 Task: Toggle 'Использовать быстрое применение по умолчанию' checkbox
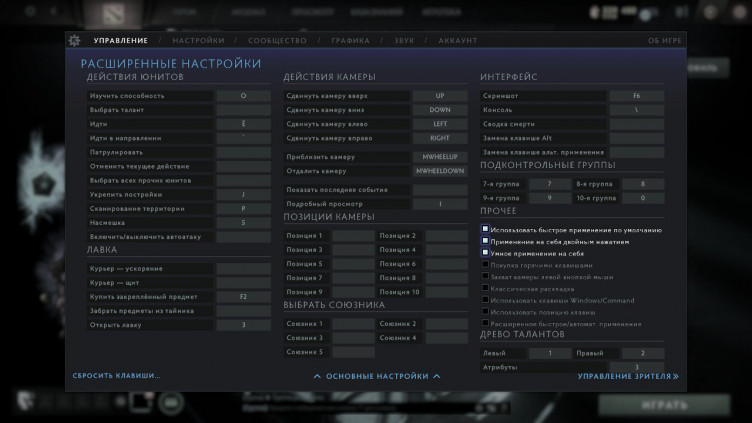[x=485, y=229]
